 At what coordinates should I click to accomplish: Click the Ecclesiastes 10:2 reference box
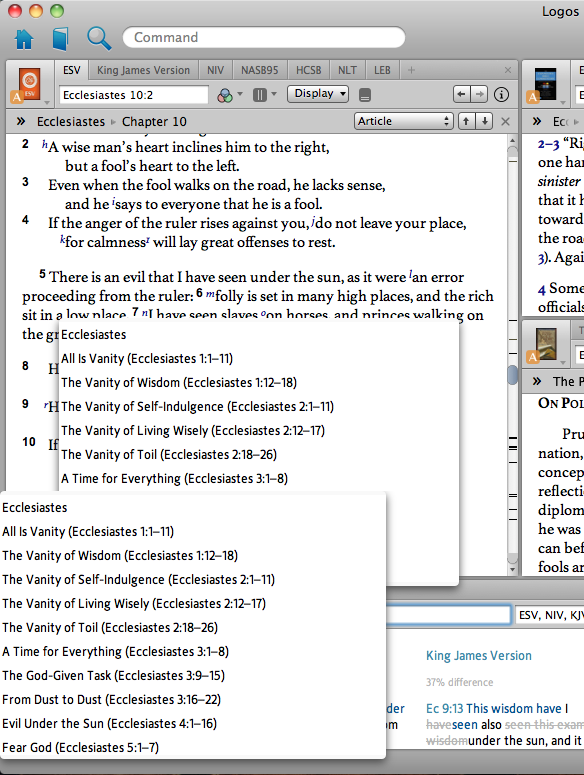click(133, 95)
